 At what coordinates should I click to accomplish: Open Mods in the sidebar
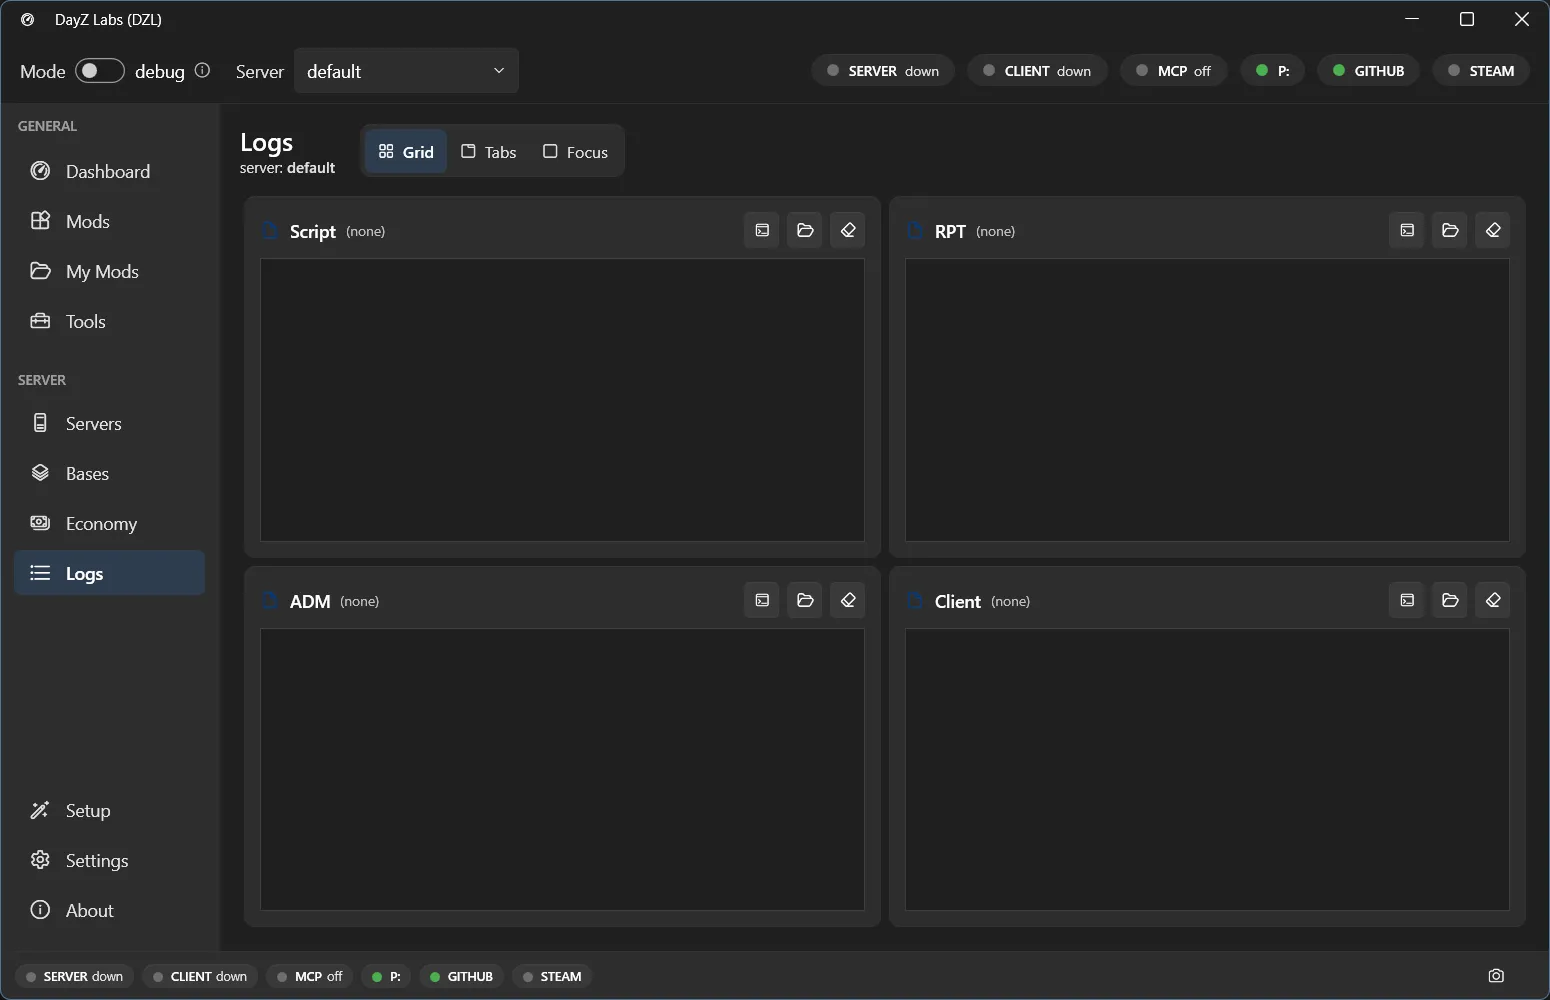pos(109,221)
